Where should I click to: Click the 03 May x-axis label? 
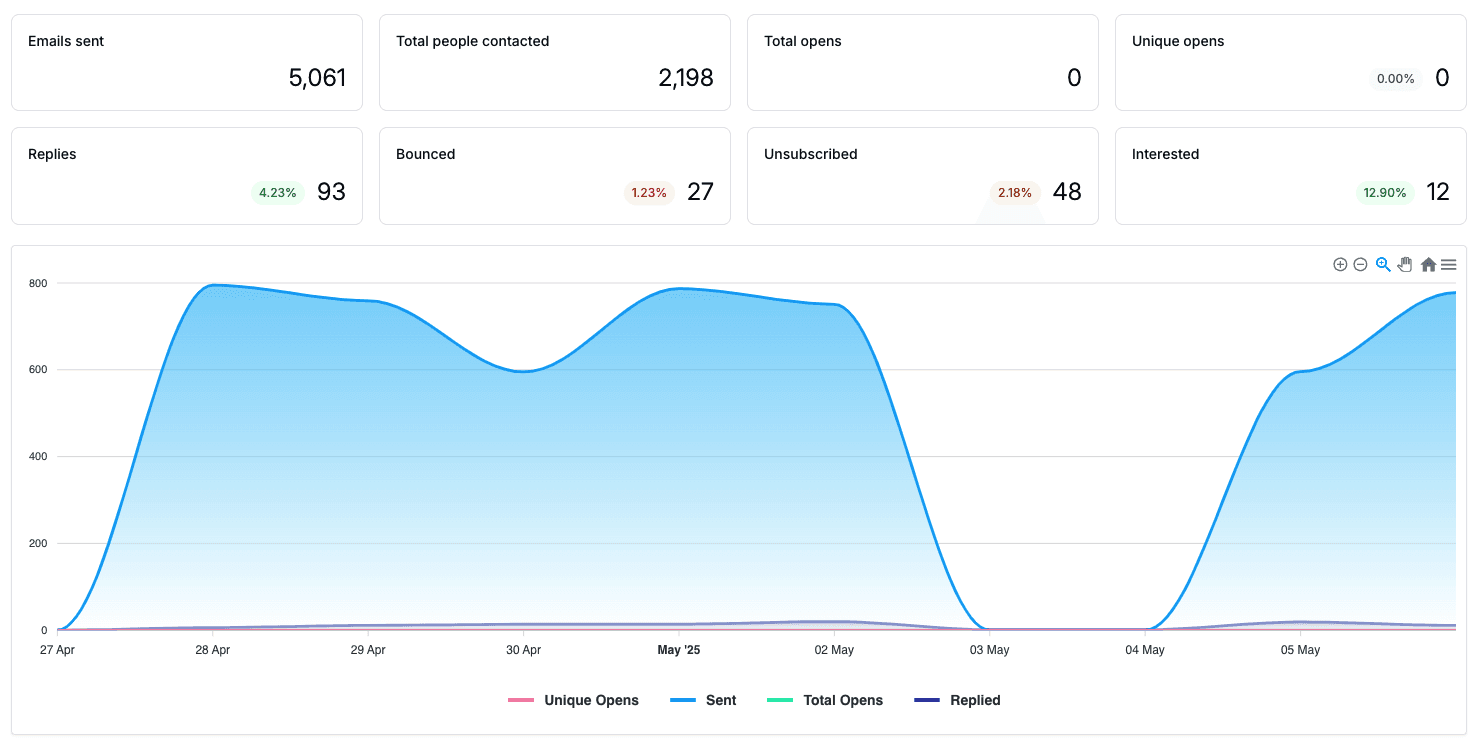[989, 650]
